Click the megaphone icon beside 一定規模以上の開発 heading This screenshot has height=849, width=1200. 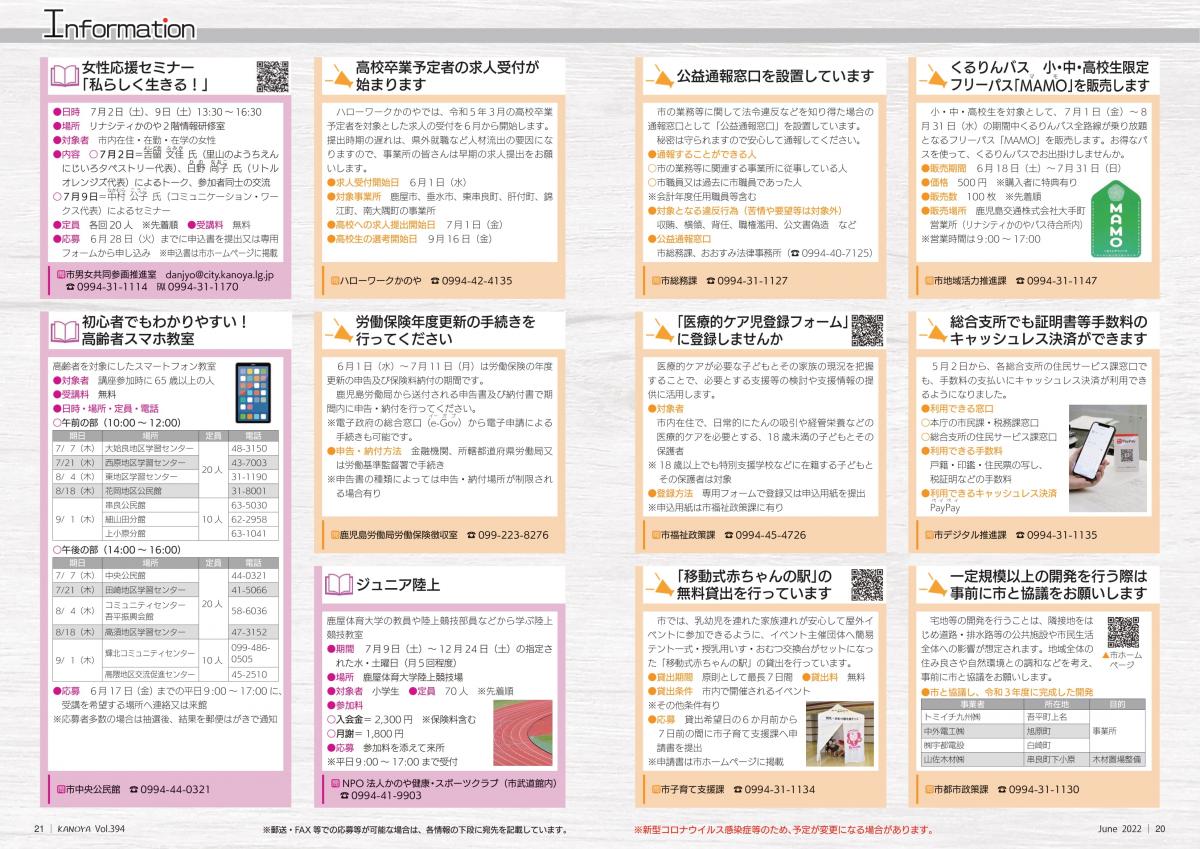[933, 585]
